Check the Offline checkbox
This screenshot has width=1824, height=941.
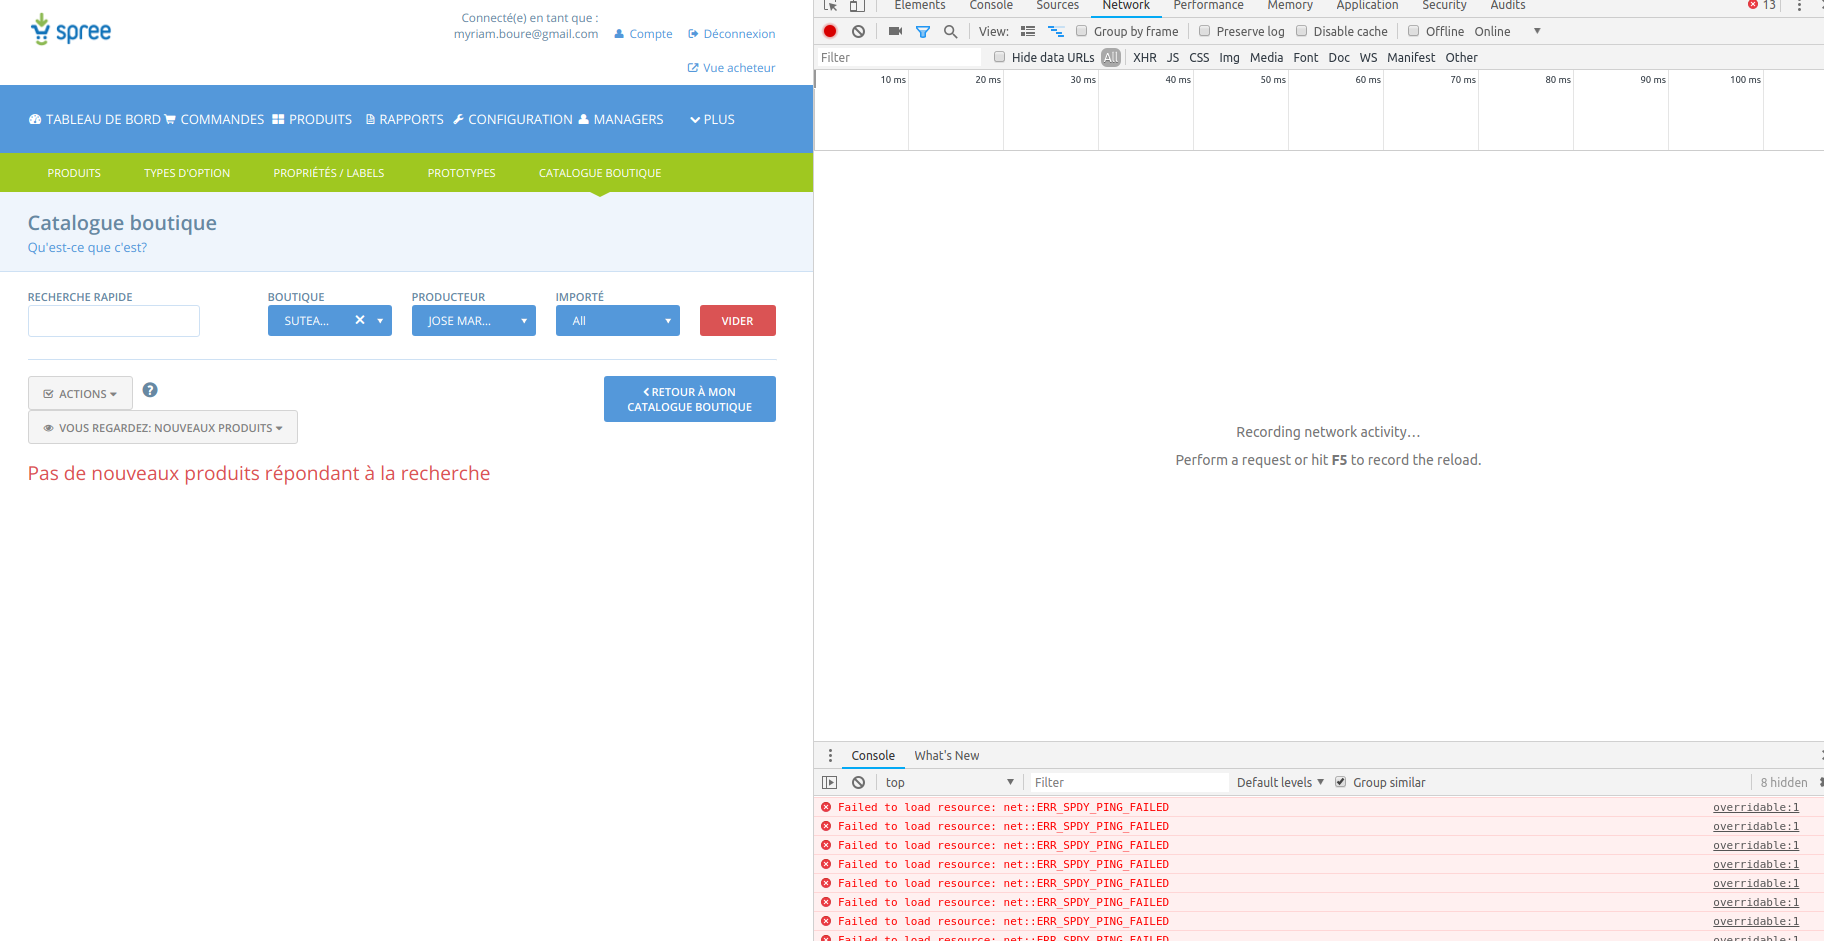click(1413, 31)
